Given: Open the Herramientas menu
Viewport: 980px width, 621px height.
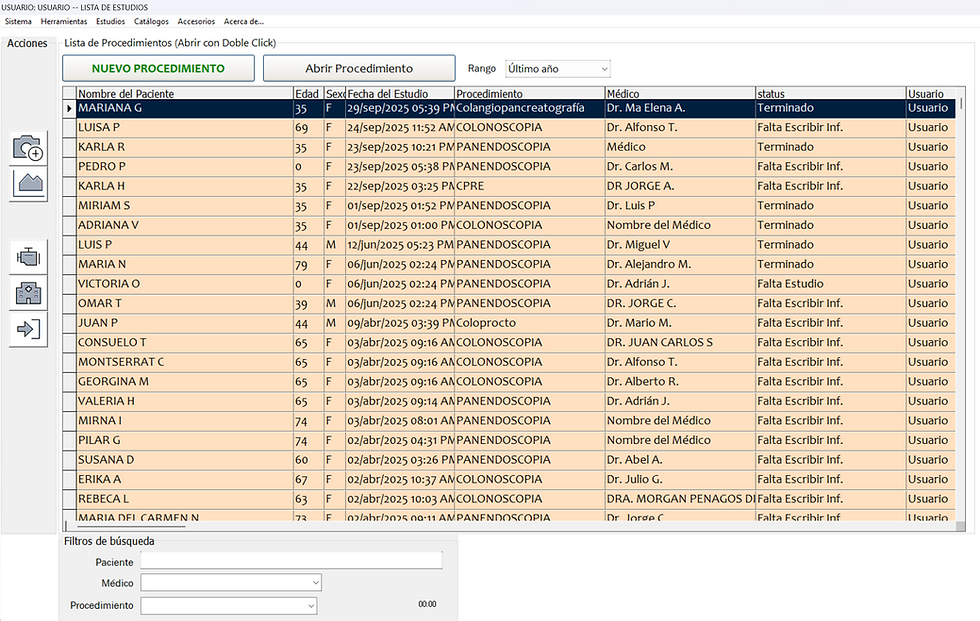Looking at the screenshot, I should [x=64, y=21].
